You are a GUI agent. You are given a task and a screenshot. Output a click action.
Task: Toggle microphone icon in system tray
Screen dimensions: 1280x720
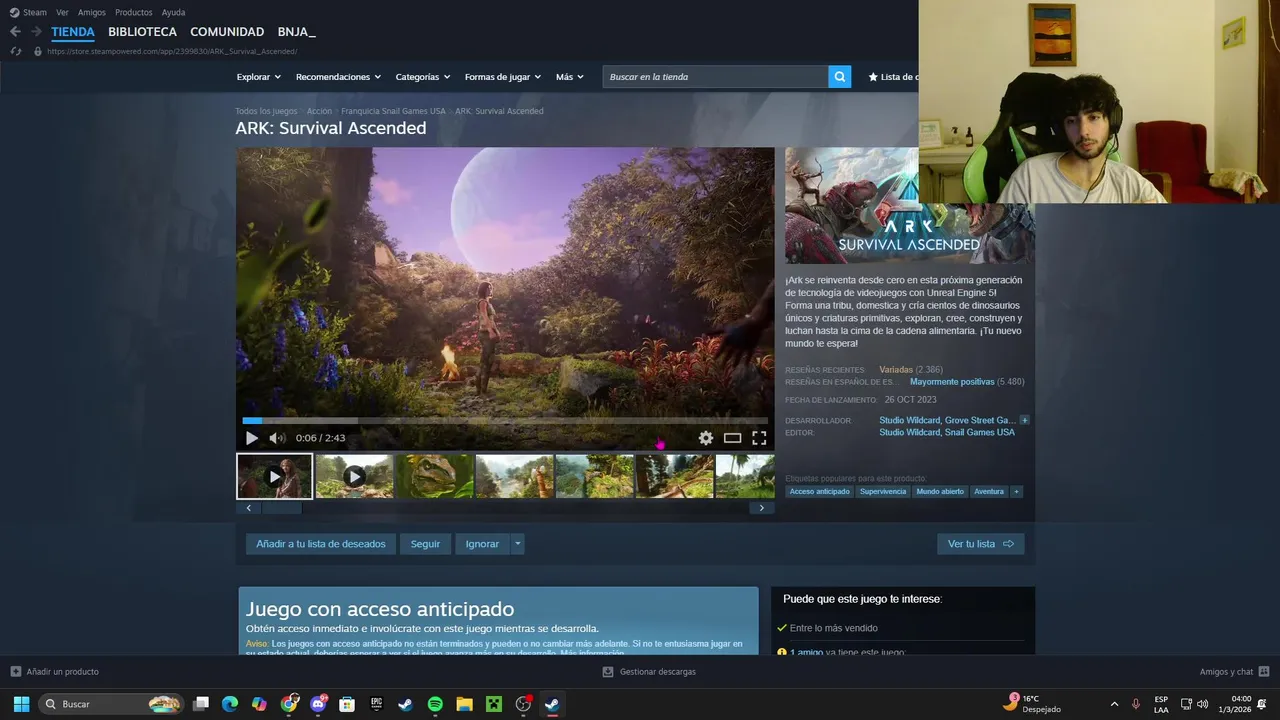coord(1135,704)
